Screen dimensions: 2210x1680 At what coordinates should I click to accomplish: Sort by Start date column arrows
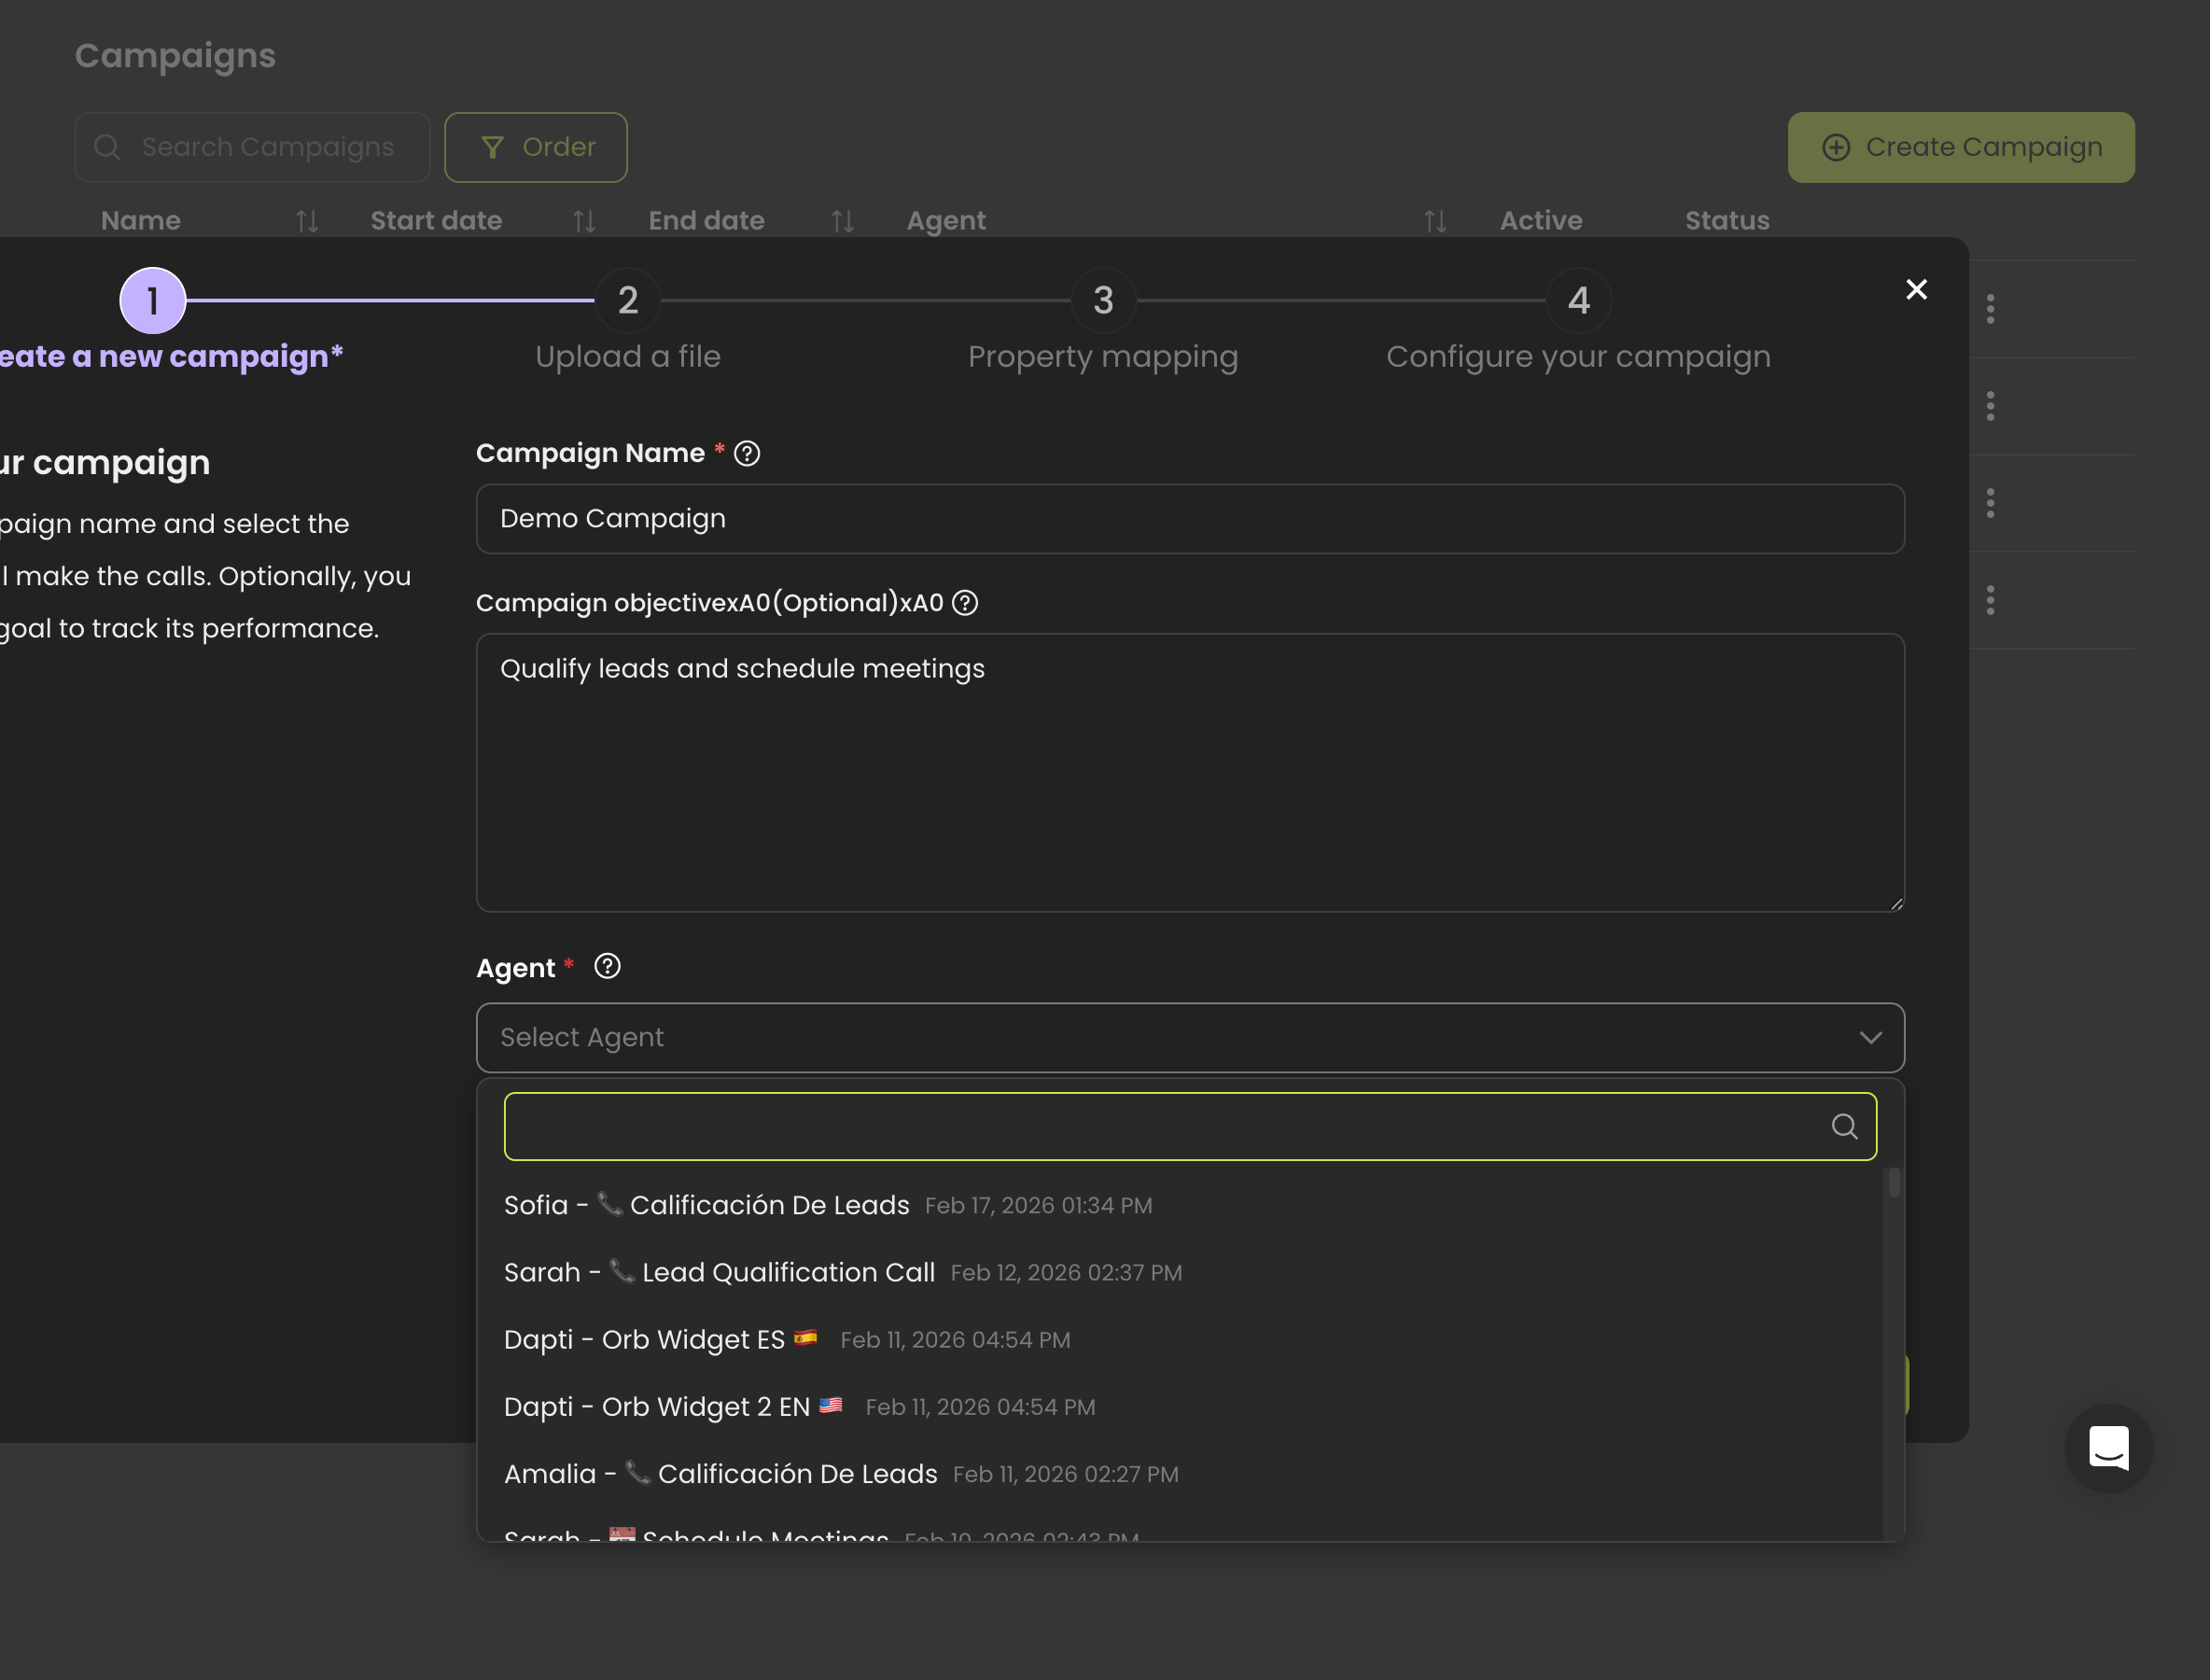tap(584, 221)
